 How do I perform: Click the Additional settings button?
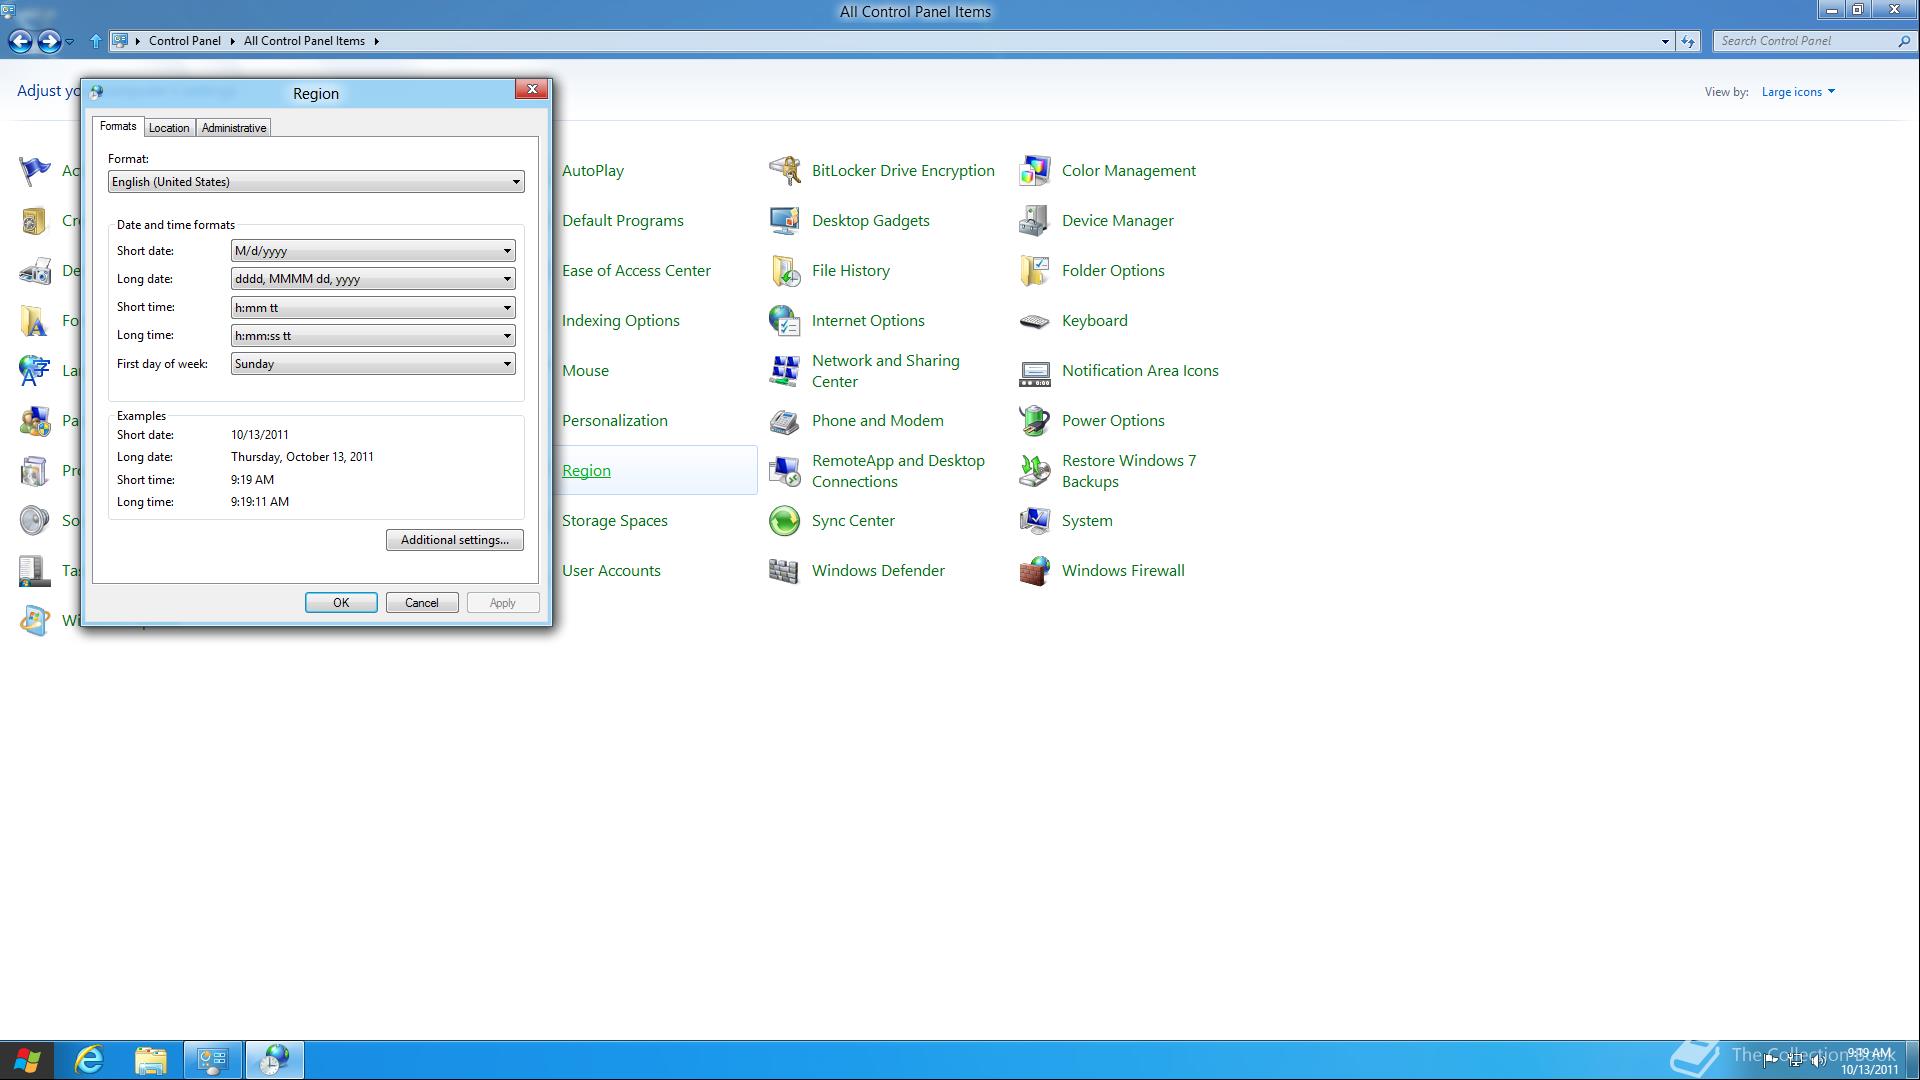(x=455, y=540)
